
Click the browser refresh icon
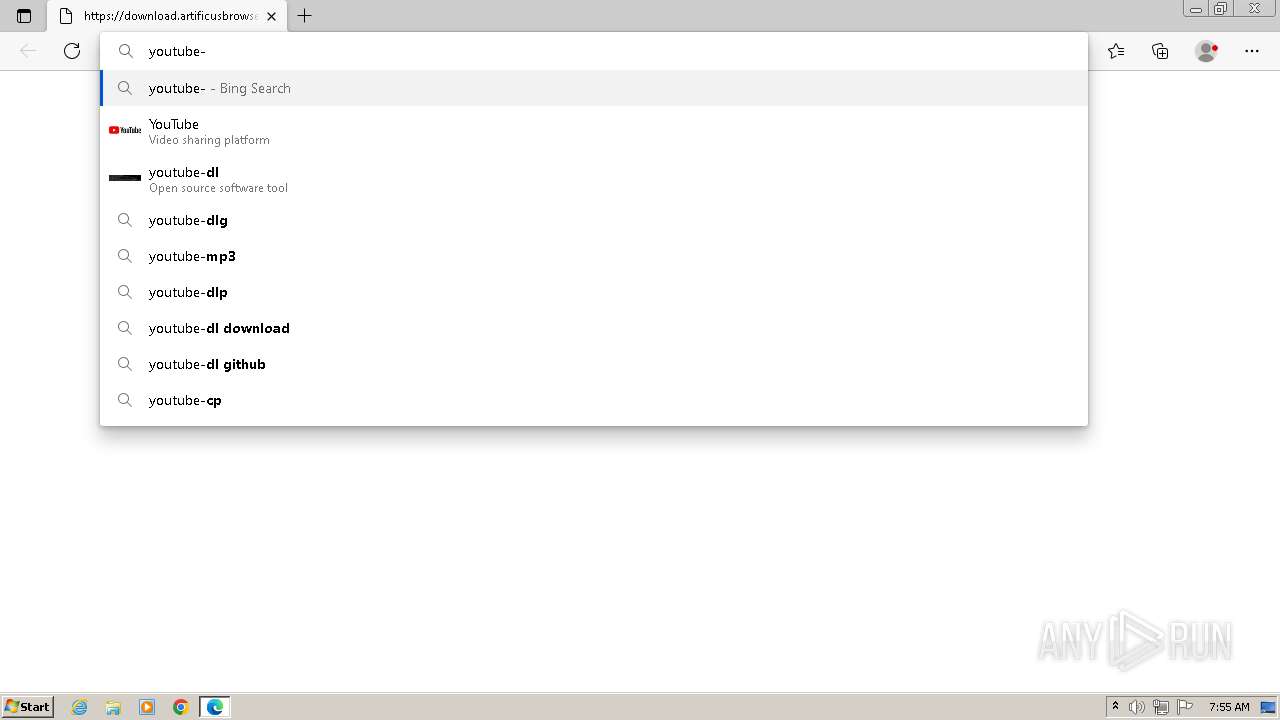tap(72, 51)
